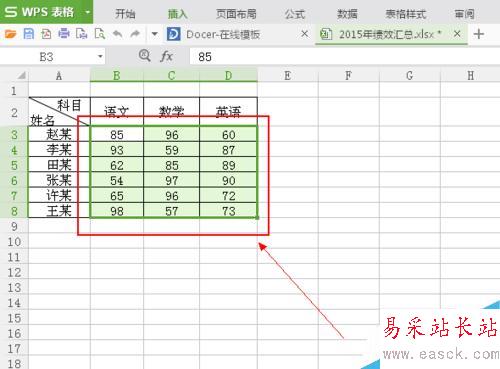Select row 9 header
This screenshot has width=500, height=369.
(14, 226)
